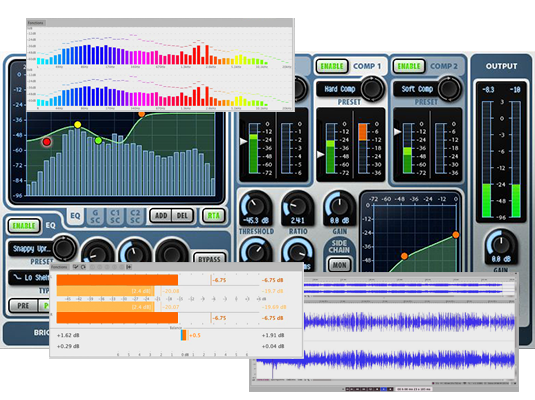Click the ADD band button
The image size is (535, 400).
tap(161, 216)
